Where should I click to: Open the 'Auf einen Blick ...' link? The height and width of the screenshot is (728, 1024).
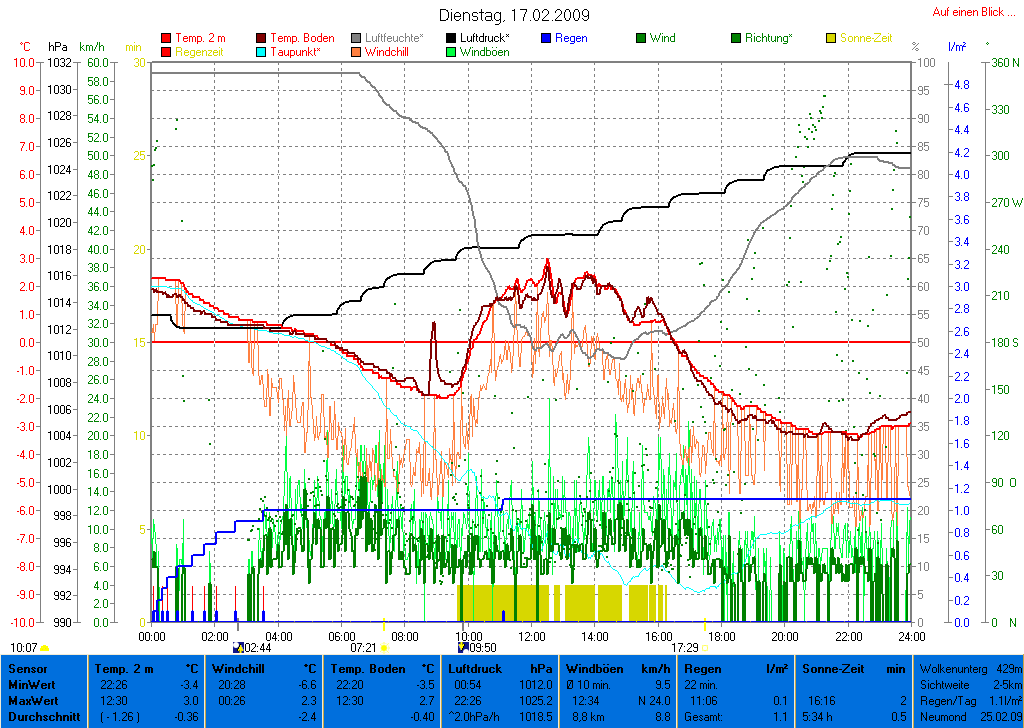[x=968, y=12]
